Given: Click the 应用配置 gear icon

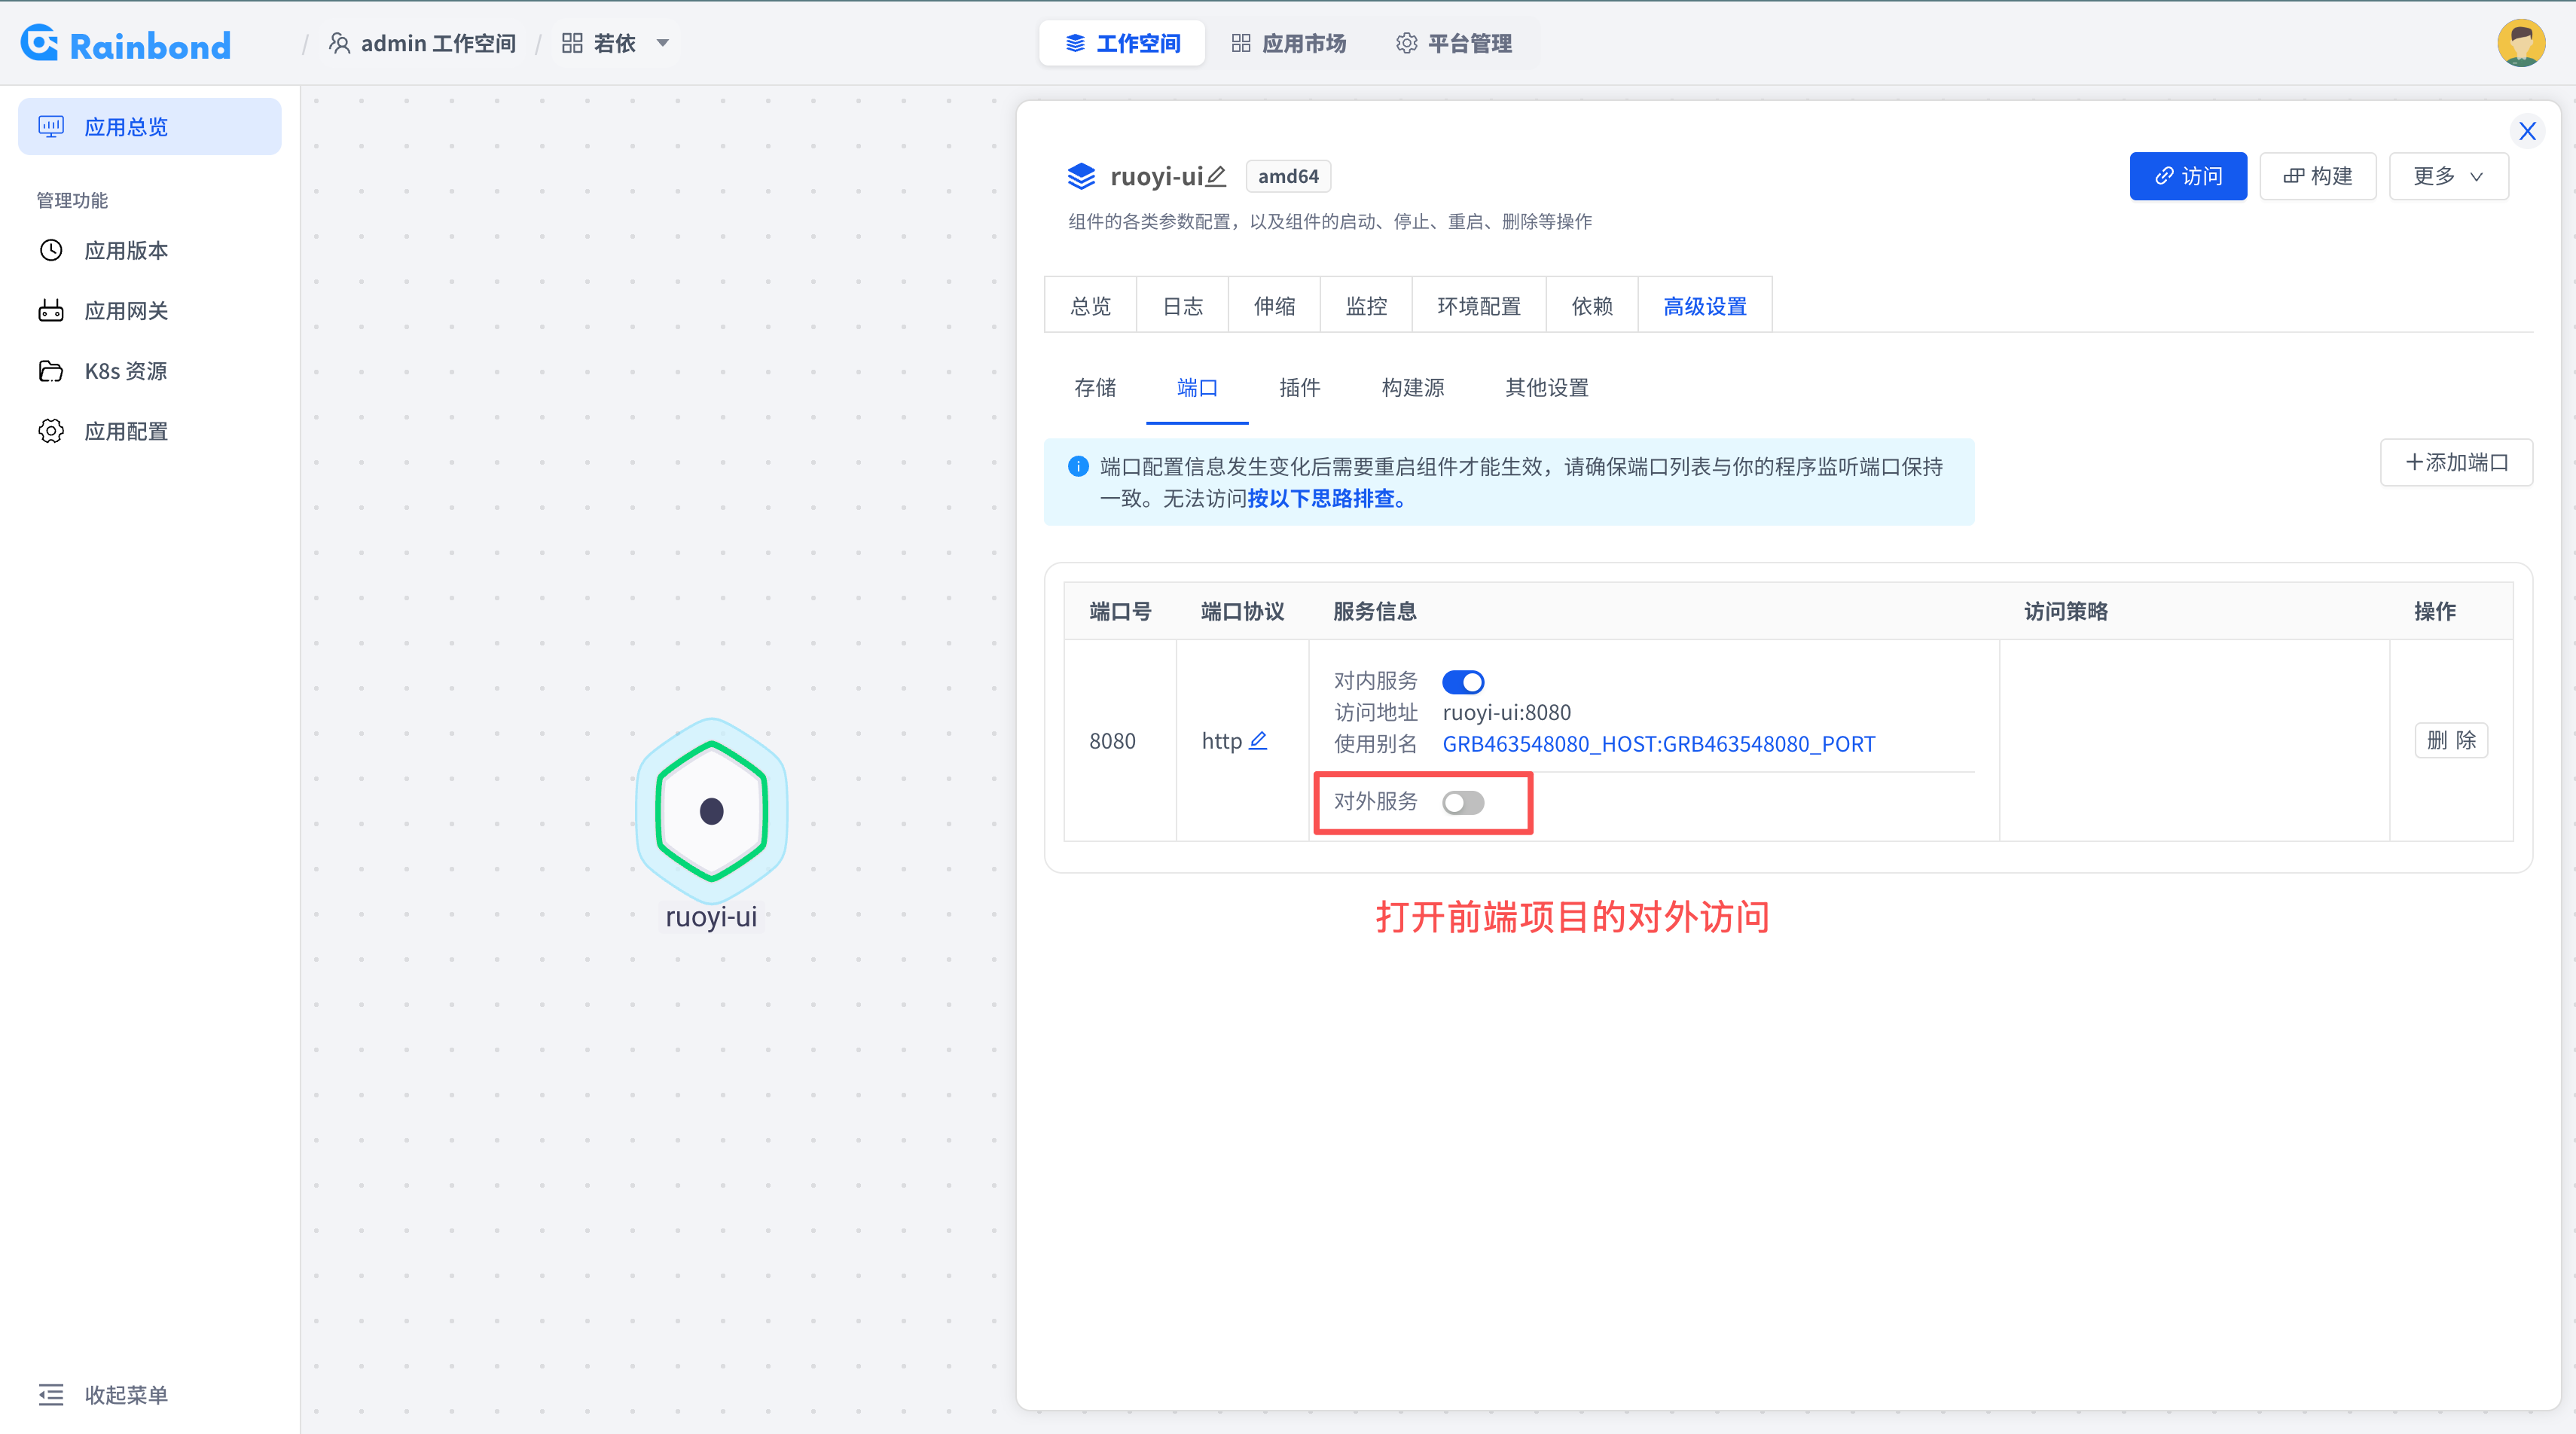Looking at the screenshot, I should 50,431.
